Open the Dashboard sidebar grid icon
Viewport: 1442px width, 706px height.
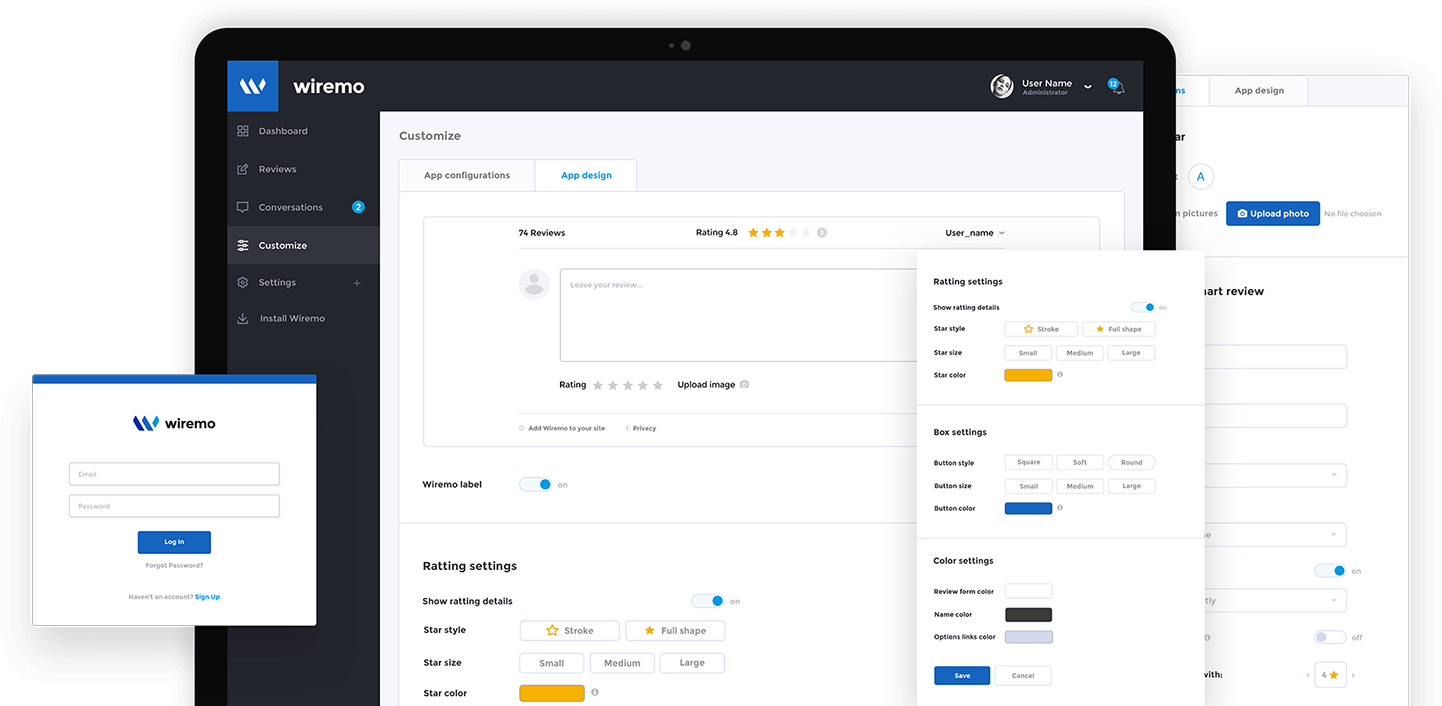click(x=243, y=131)
